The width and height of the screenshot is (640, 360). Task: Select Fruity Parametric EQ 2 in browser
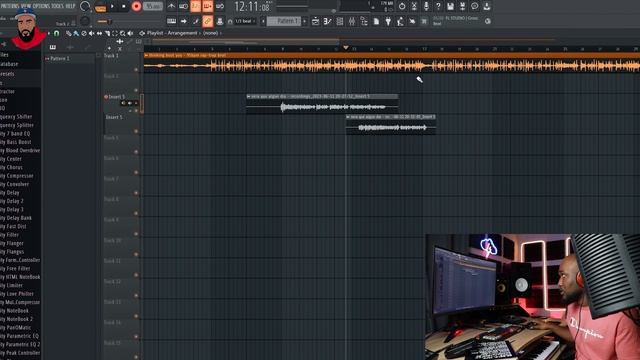[20, 344]
